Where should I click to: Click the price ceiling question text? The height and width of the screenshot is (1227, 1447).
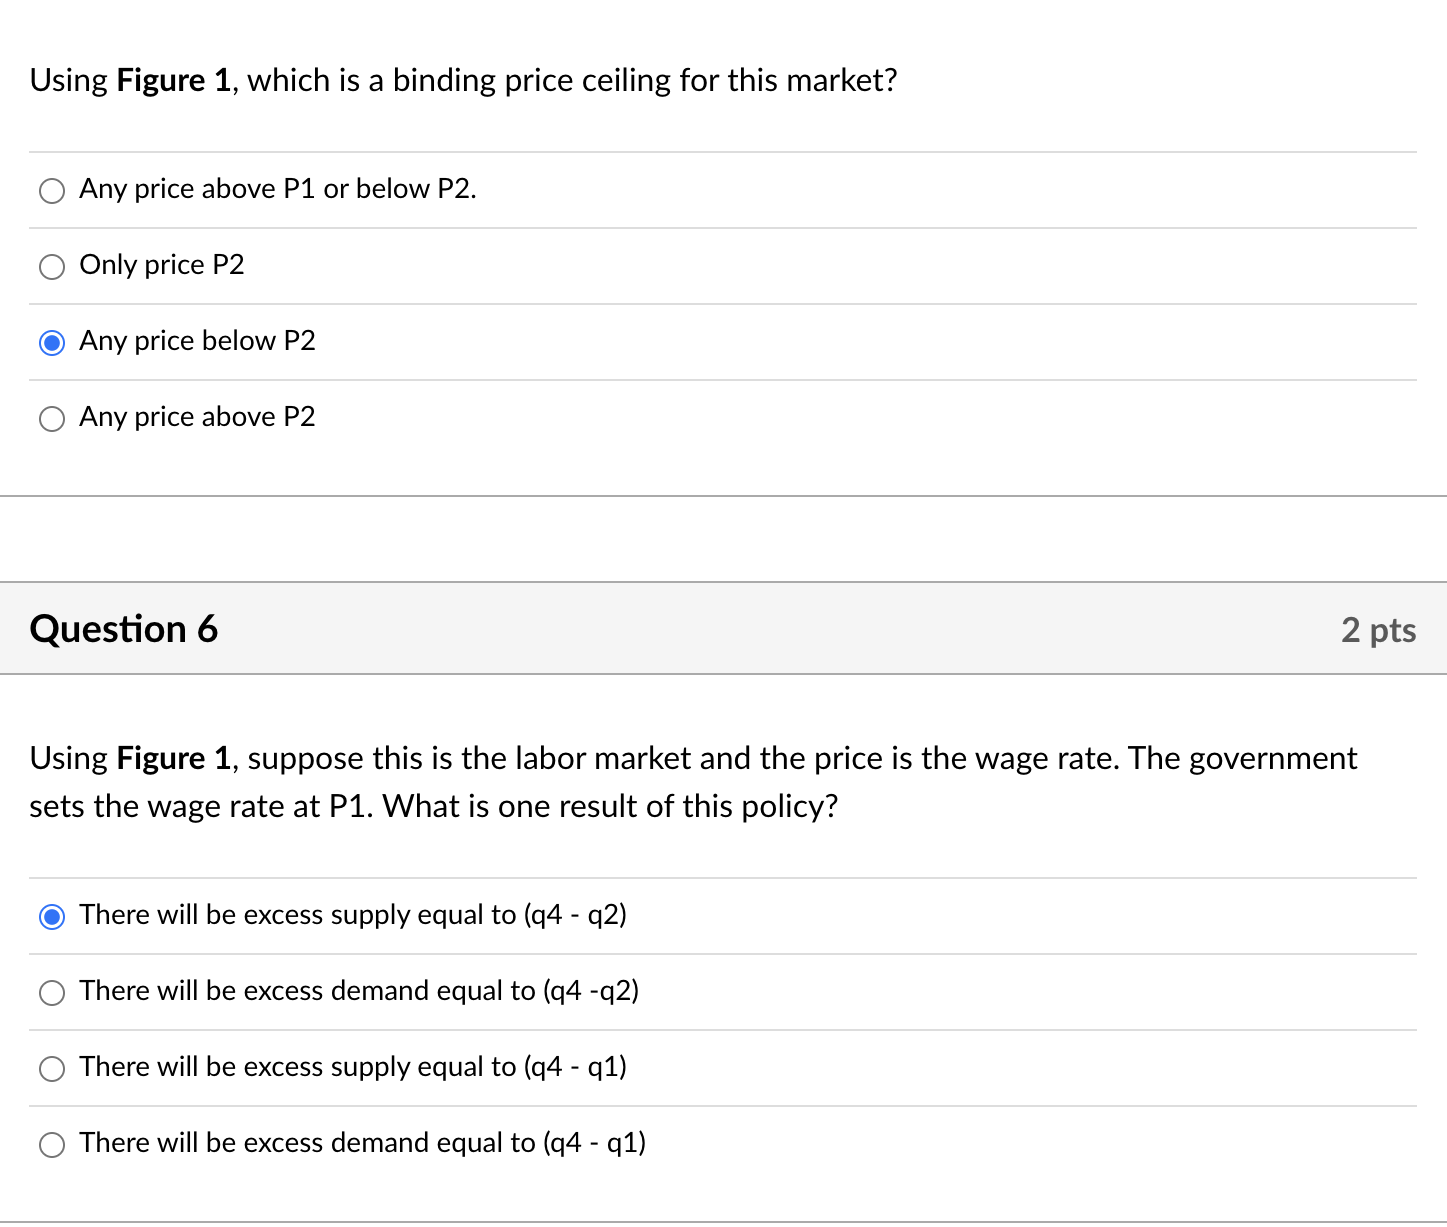coord(462,81)
